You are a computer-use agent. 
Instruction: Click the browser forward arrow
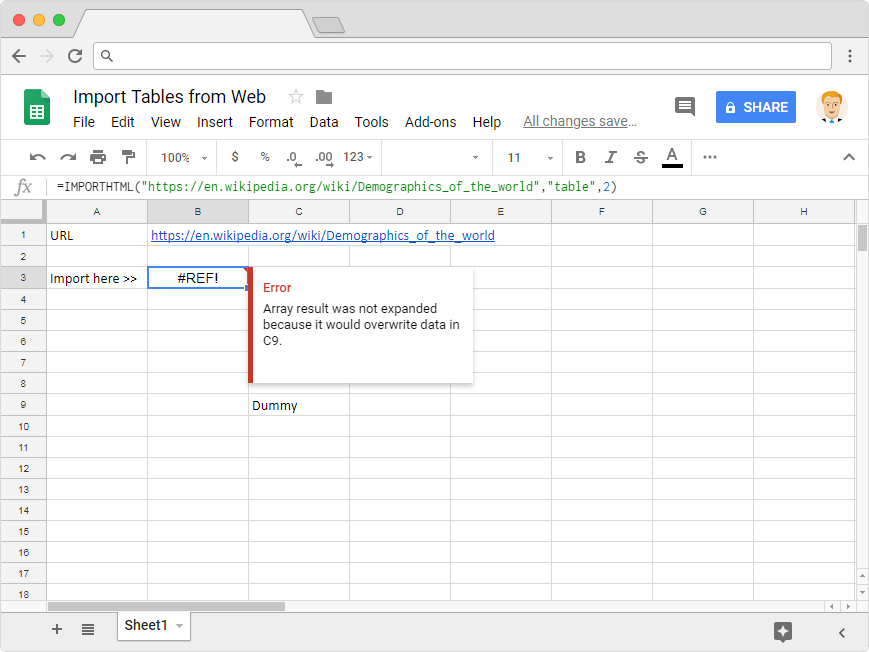(47, 56)
